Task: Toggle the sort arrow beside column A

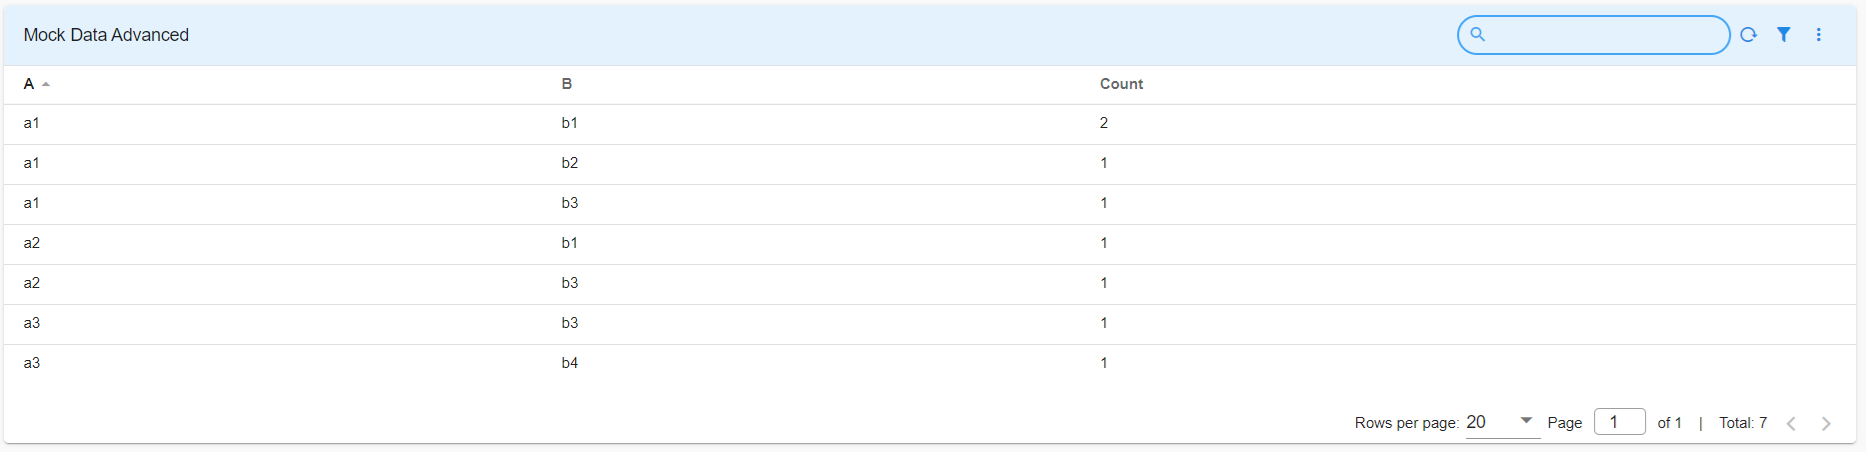Action: coord(46,85)
